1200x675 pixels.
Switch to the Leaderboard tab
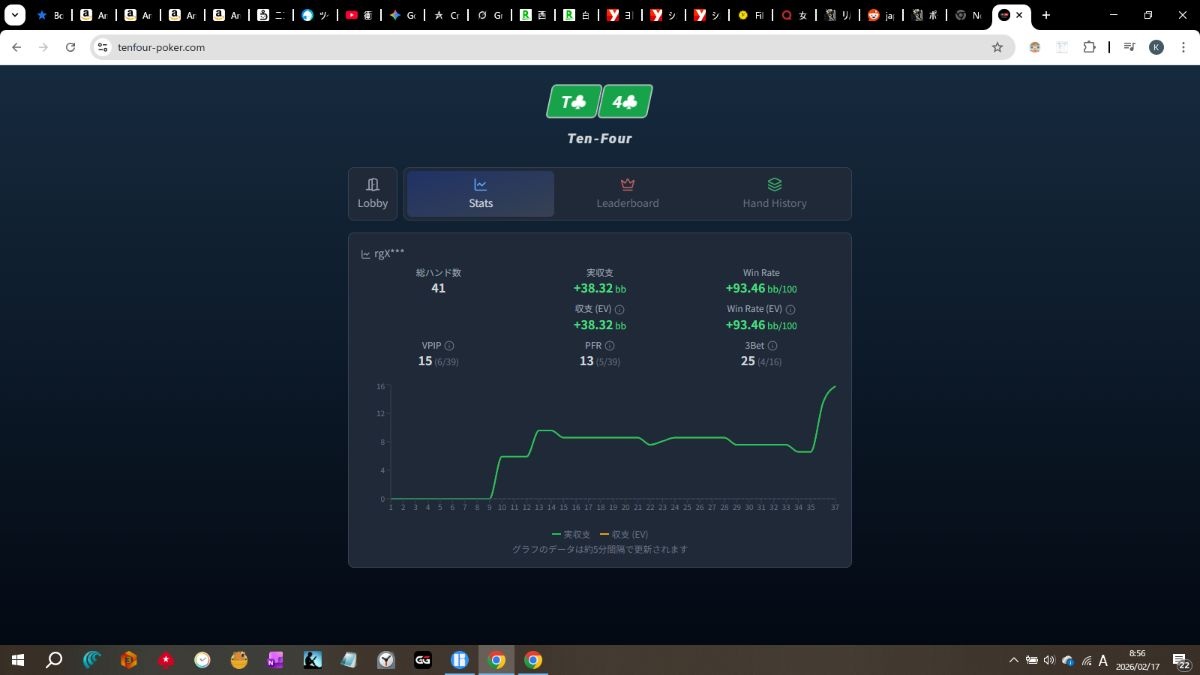click(x=627, y=193)
